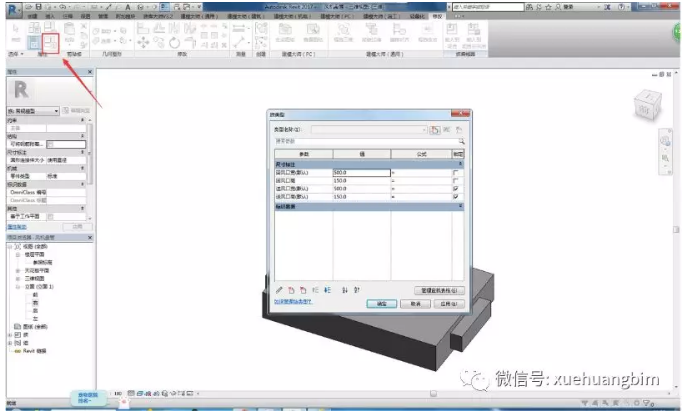
Task: Select the Move tool in the Modify panel
Action: [143, 42]
